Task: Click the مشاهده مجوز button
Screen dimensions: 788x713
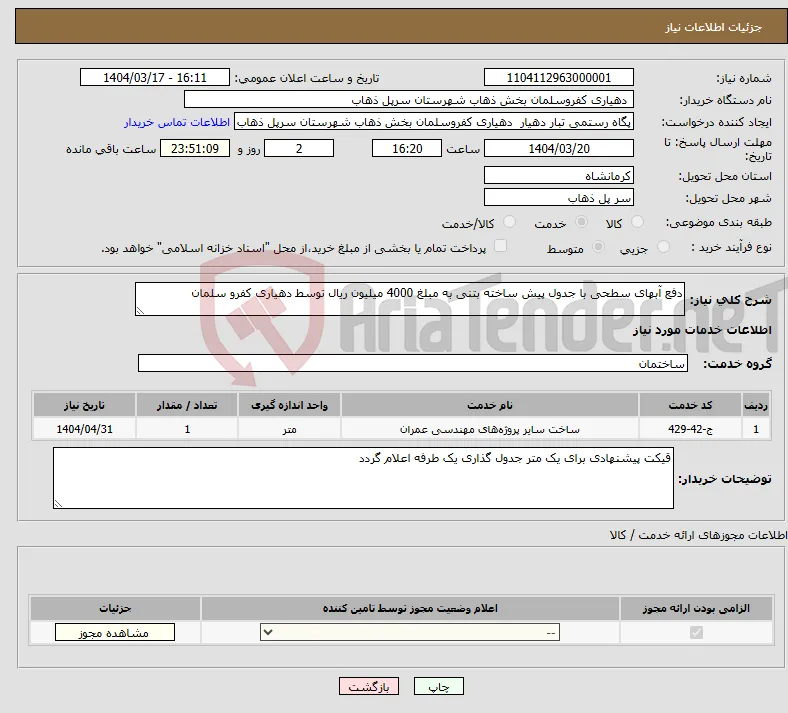Action: [115, 632]
